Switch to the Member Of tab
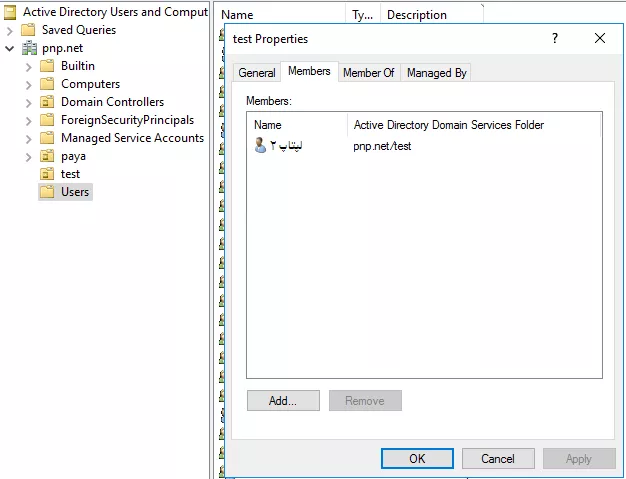This screenshot has width=626, height=479. pos(369,73)
